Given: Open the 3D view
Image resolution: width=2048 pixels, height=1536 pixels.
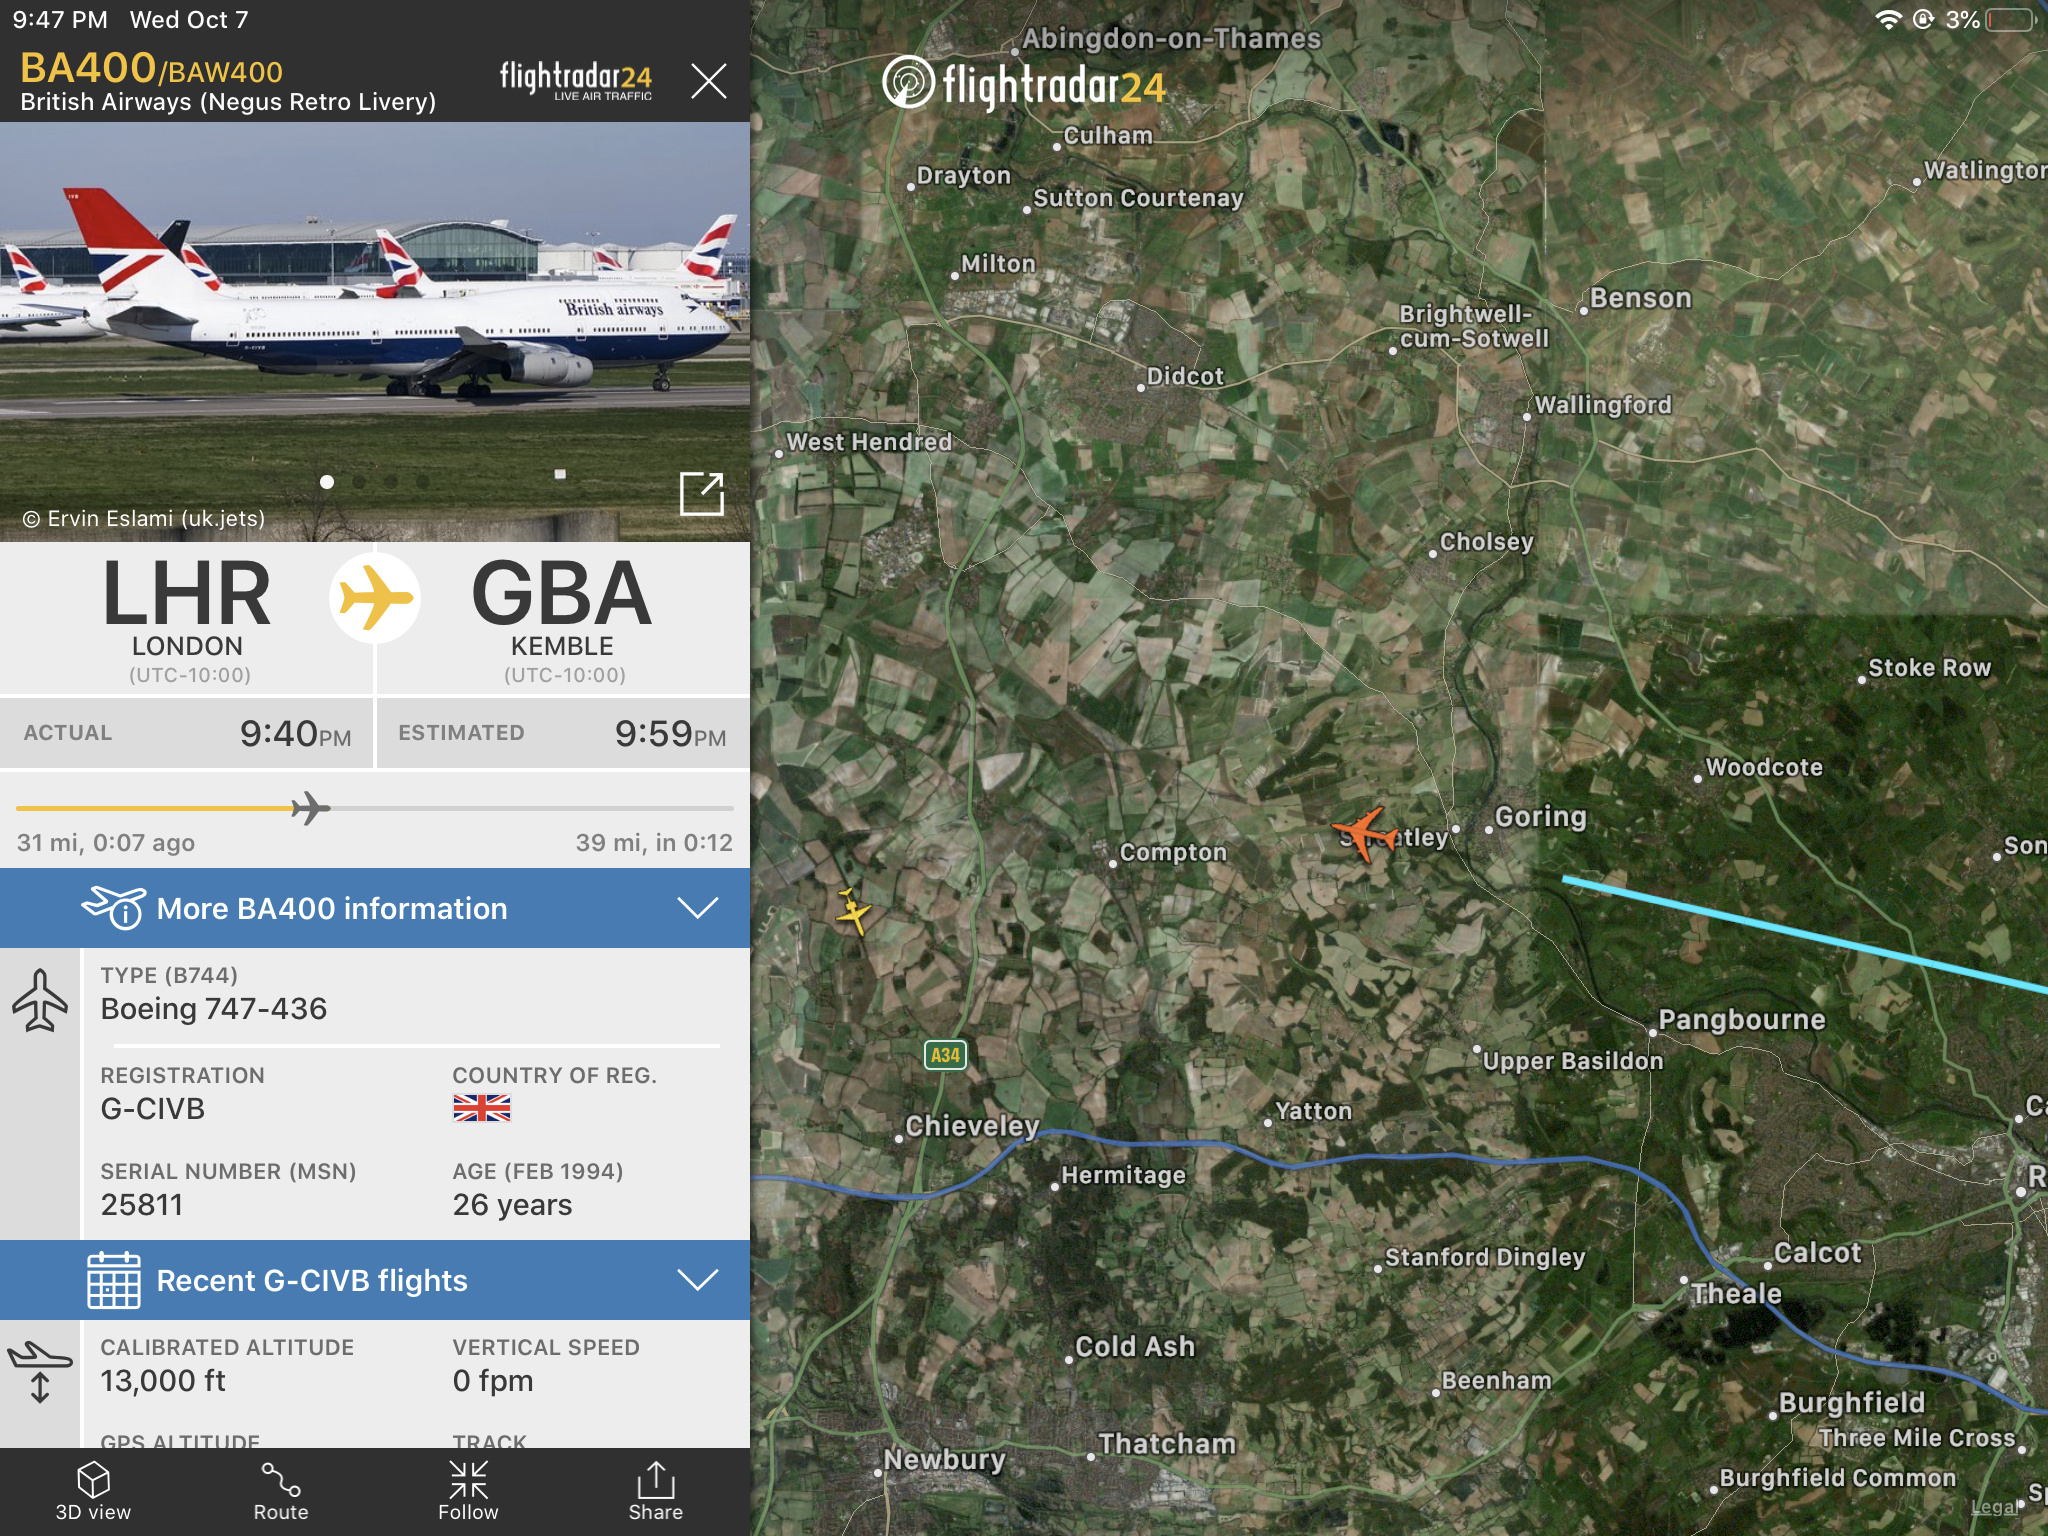Looking at the screenshot, I should click(x=93, y=1491).
